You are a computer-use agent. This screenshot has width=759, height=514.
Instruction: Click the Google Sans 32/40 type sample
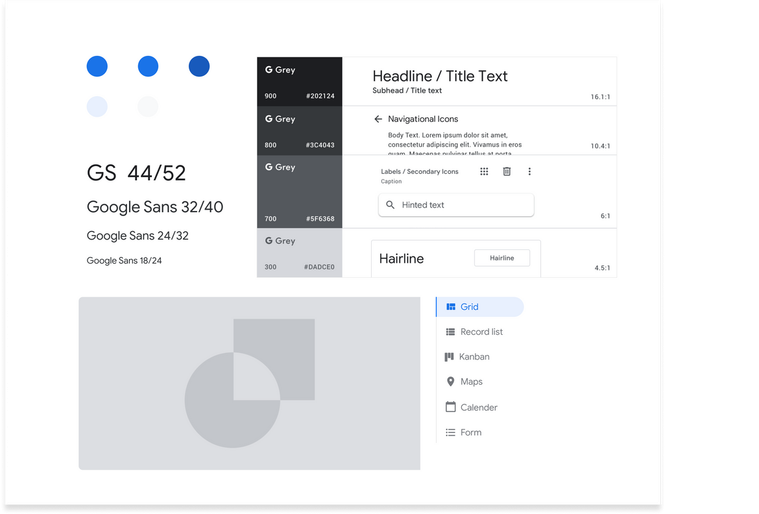pos(155,207)
